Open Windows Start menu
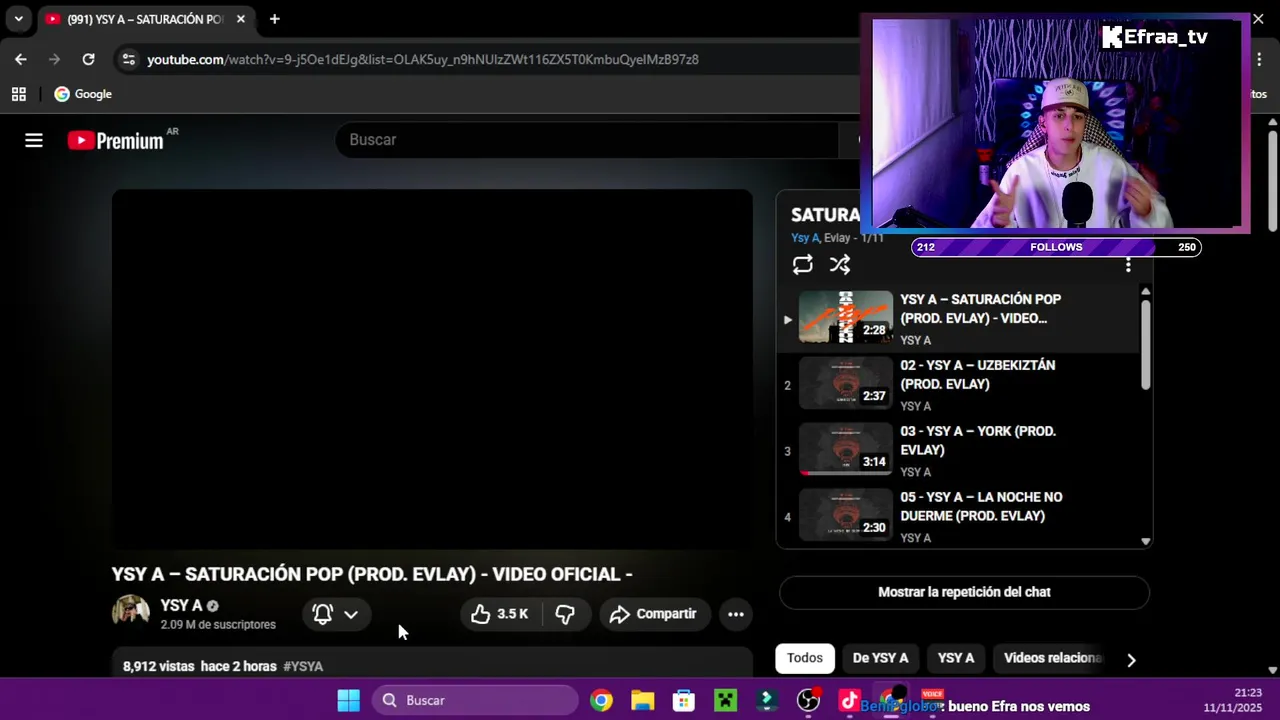Screen dimensions: 1280x720 click(348, 700)
